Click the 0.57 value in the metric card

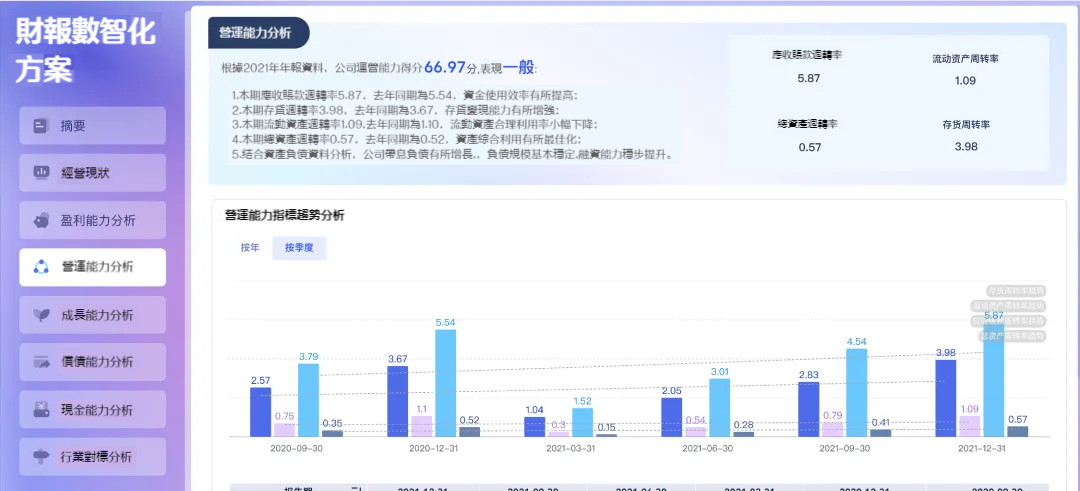(809, 147)
